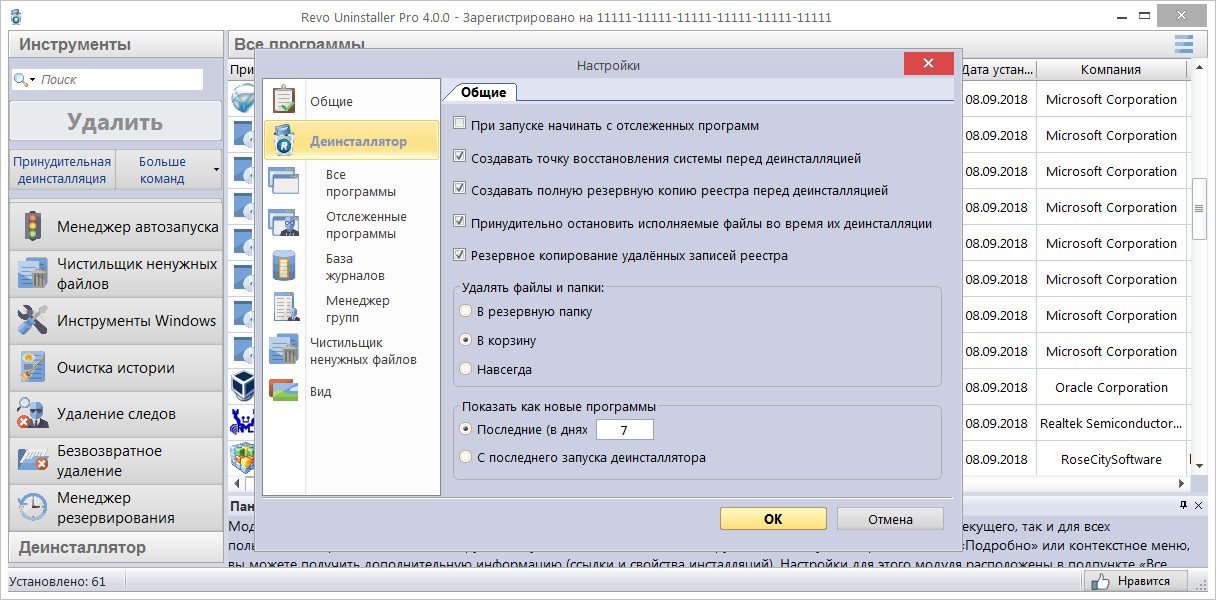Viewport: 1216px width, 600px height.
Task: Open the Менеджер автозапуска traffic light icon
Action: (x=33, y=227)
